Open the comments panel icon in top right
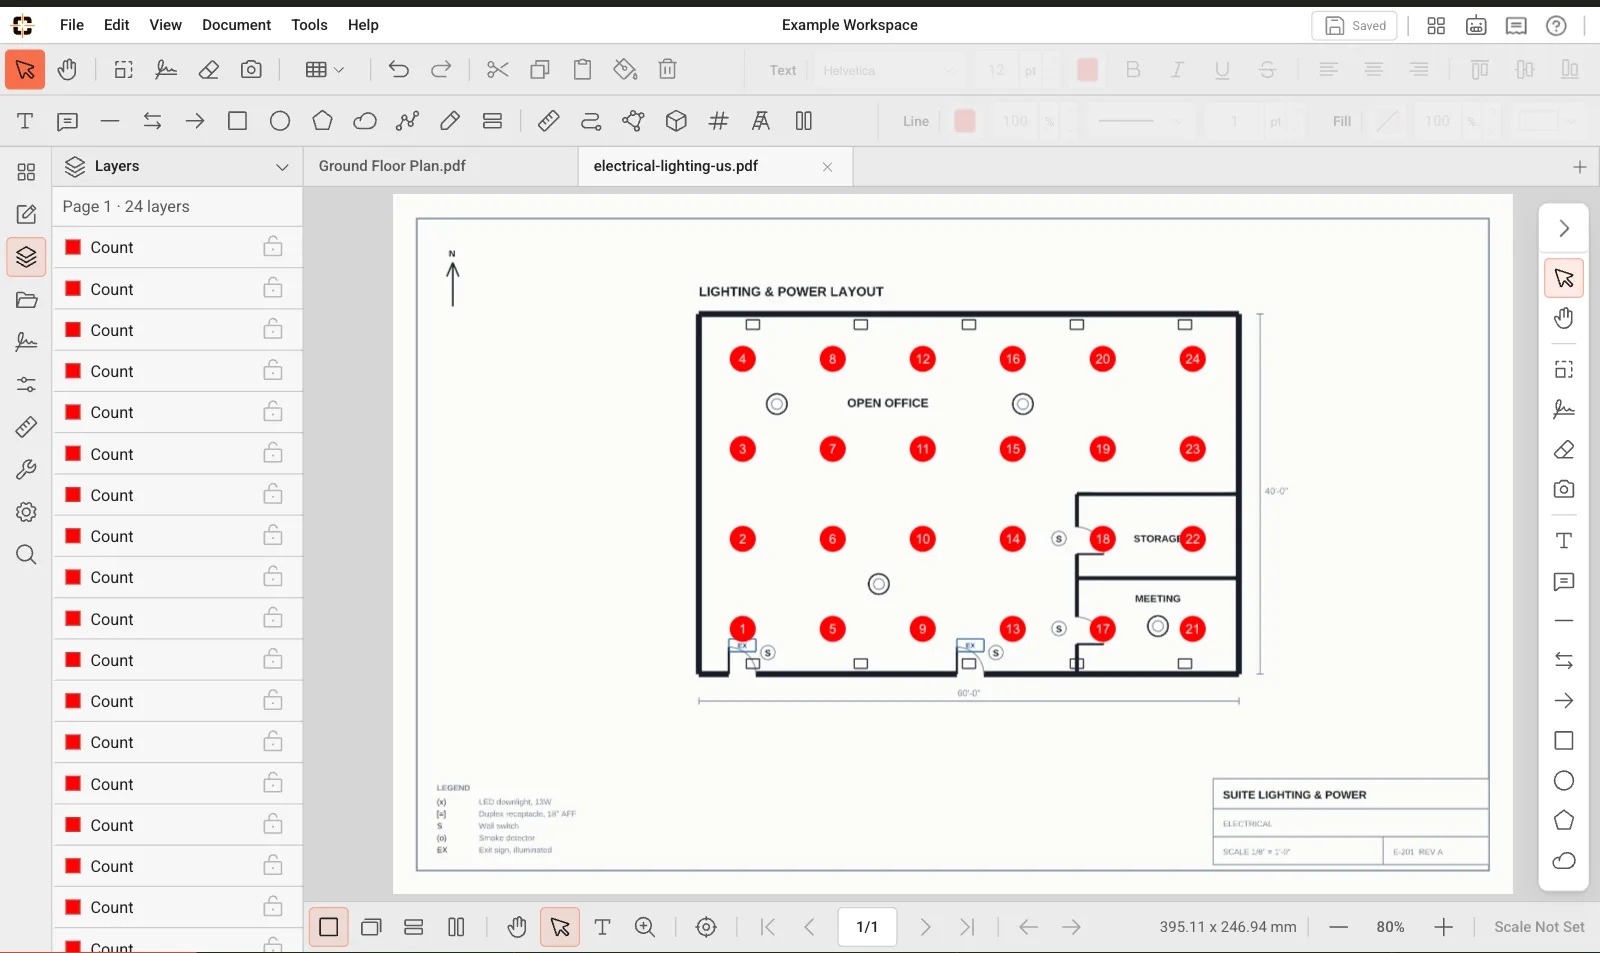 pyautogui.click(x=1516, y=26)
